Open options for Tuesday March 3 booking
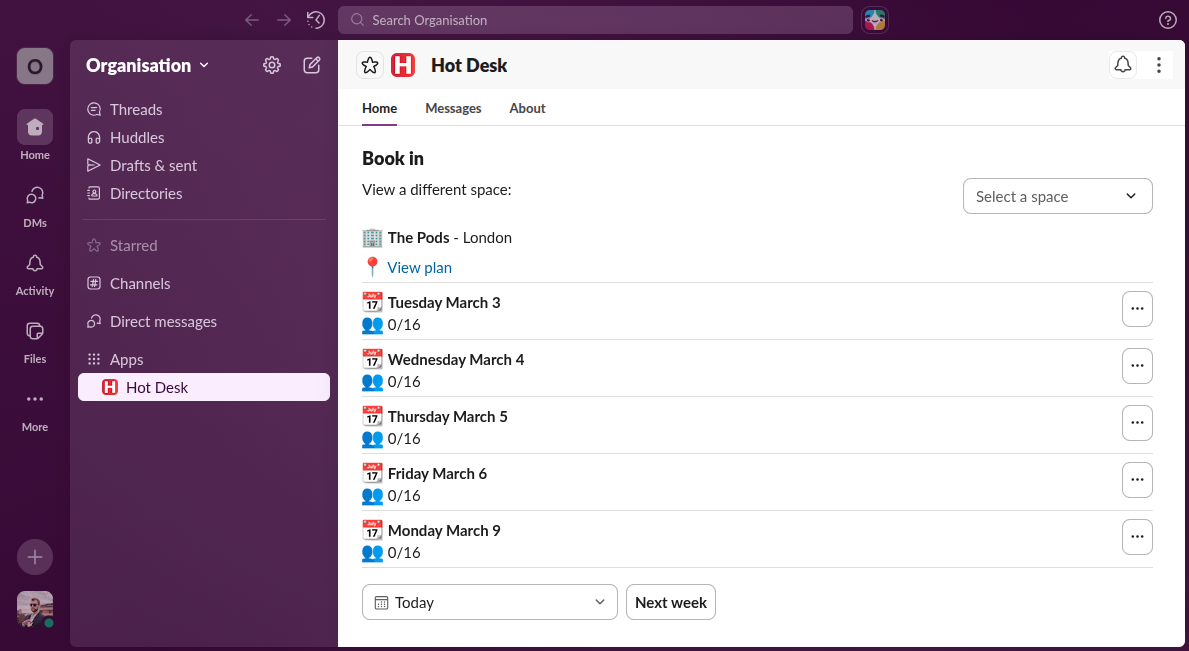The width and height of the screenshot is (1189, 651). 1137,309
